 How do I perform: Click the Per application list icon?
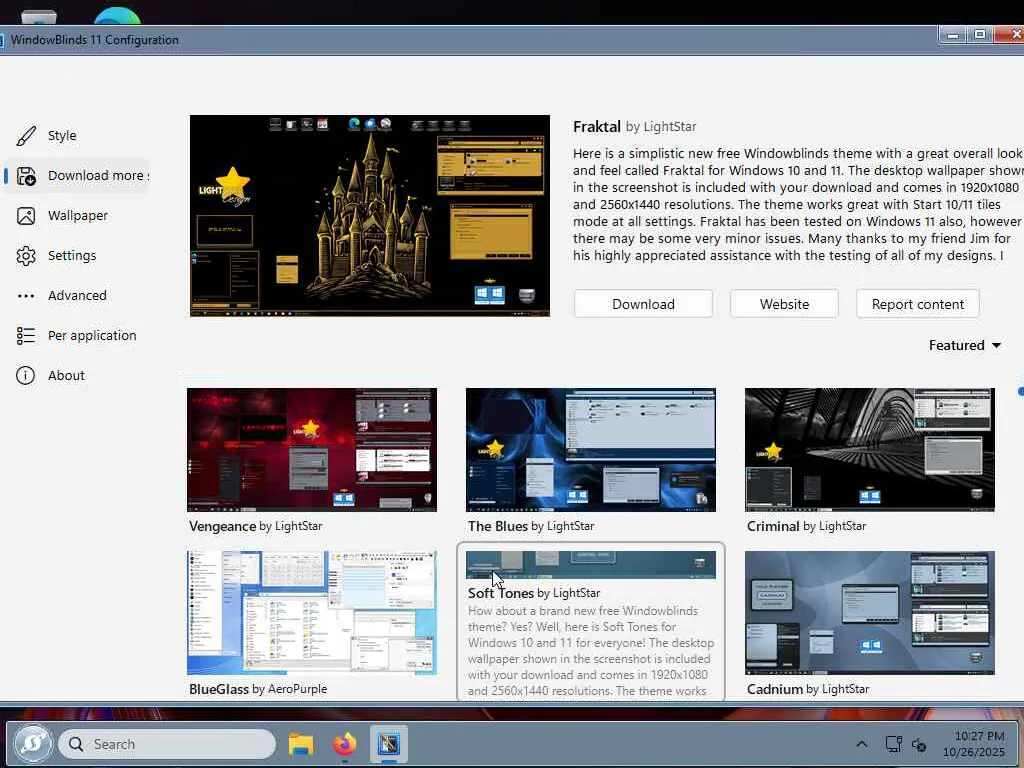click(x=26, y=336)
